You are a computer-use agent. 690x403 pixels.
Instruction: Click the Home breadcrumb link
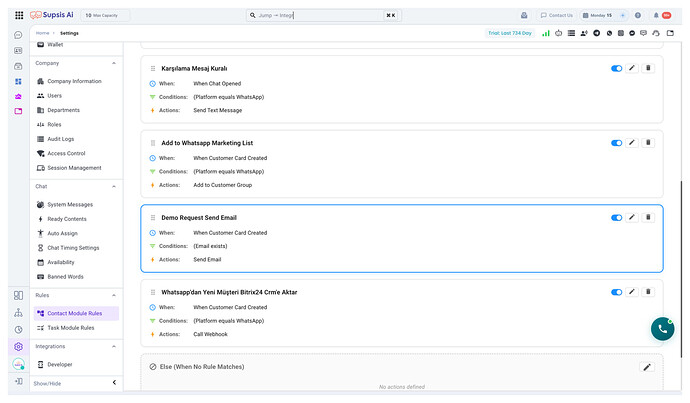[x=42, y=33]
